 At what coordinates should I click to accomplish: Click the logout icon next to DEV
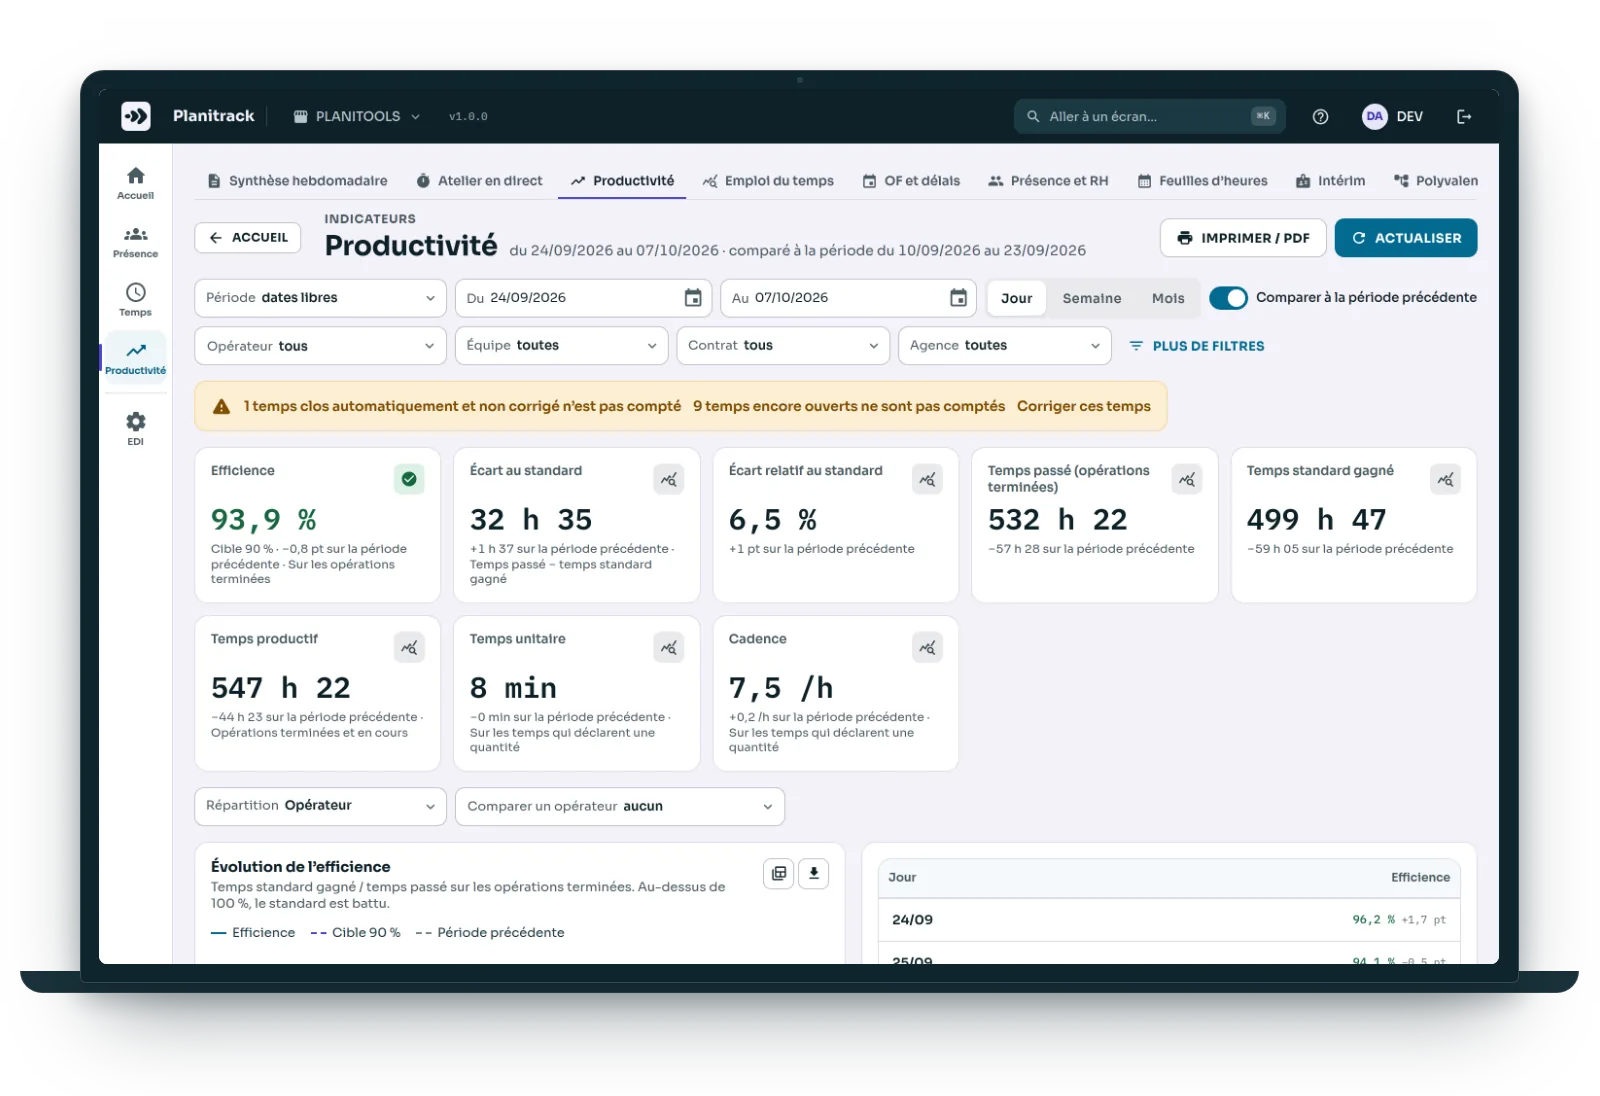(x=1464, y=117)
